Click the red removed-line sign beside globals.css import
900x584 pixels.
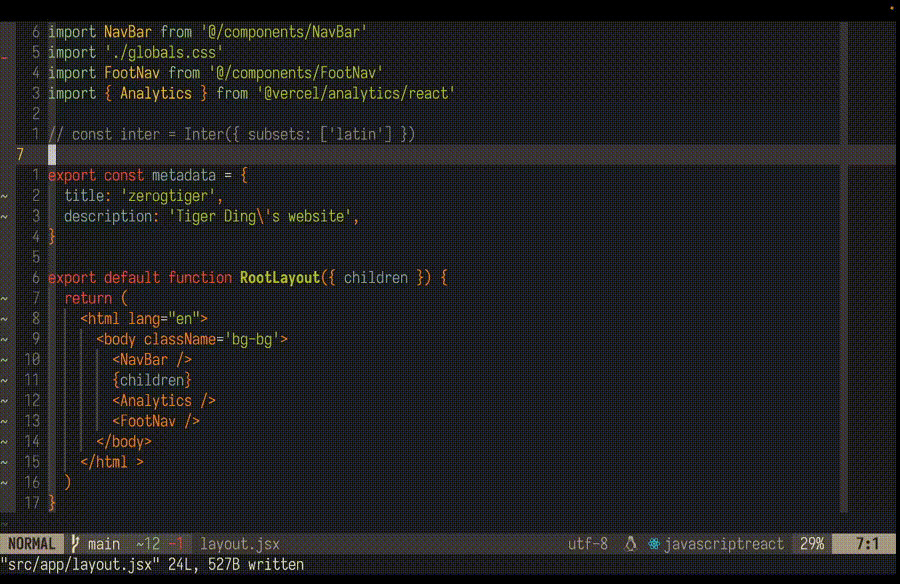pyautogui.click(x=4, y=58)
